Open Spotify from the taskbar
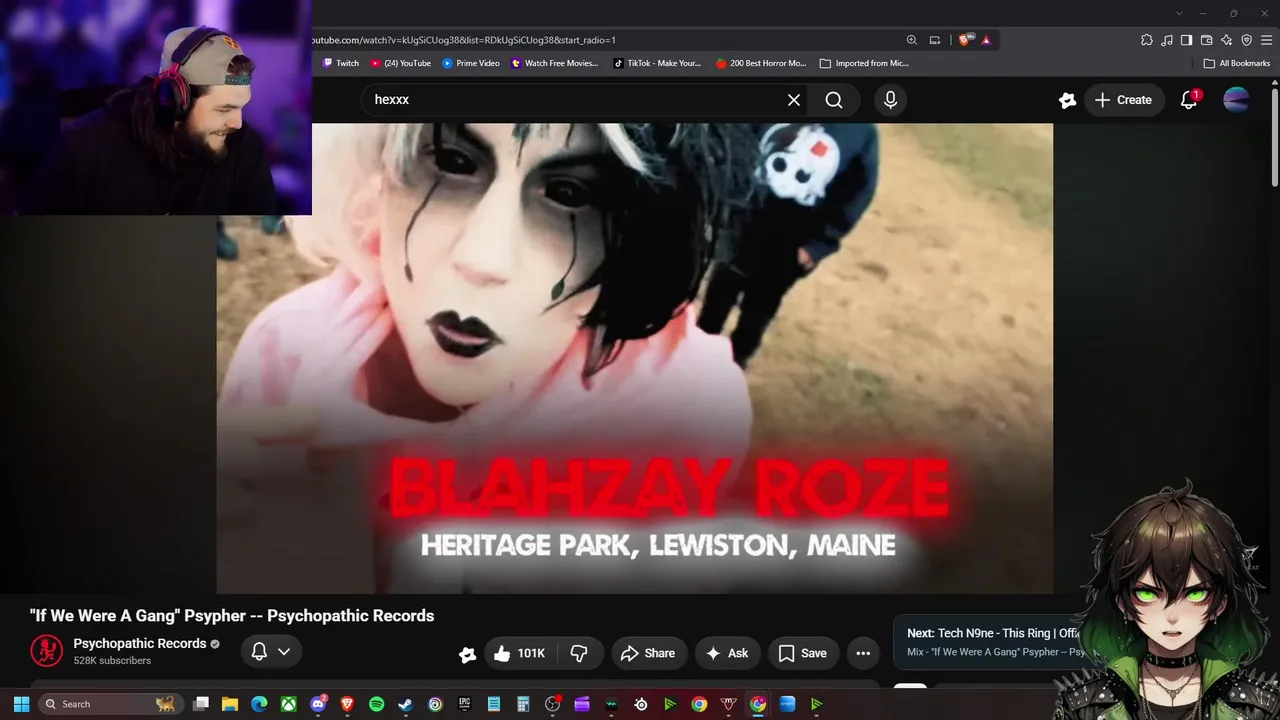 [376, 704]
